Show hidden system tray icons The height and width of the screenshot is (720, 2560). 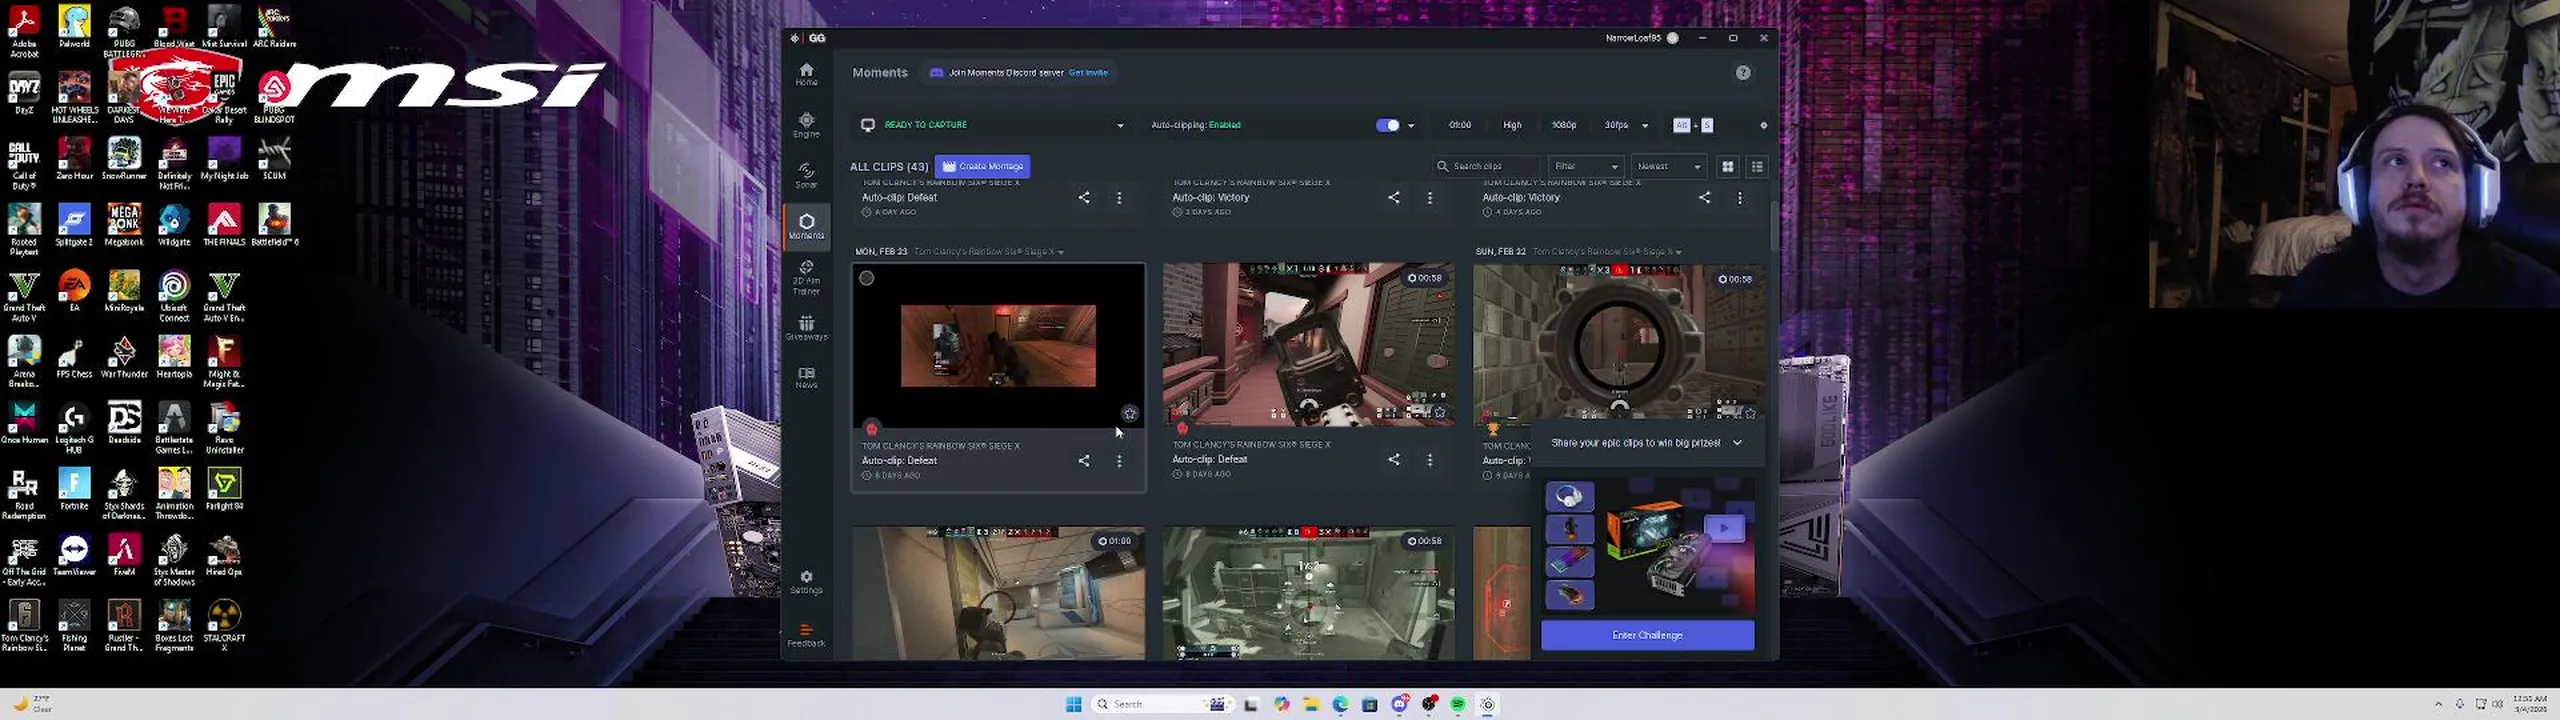(2438, 704)
